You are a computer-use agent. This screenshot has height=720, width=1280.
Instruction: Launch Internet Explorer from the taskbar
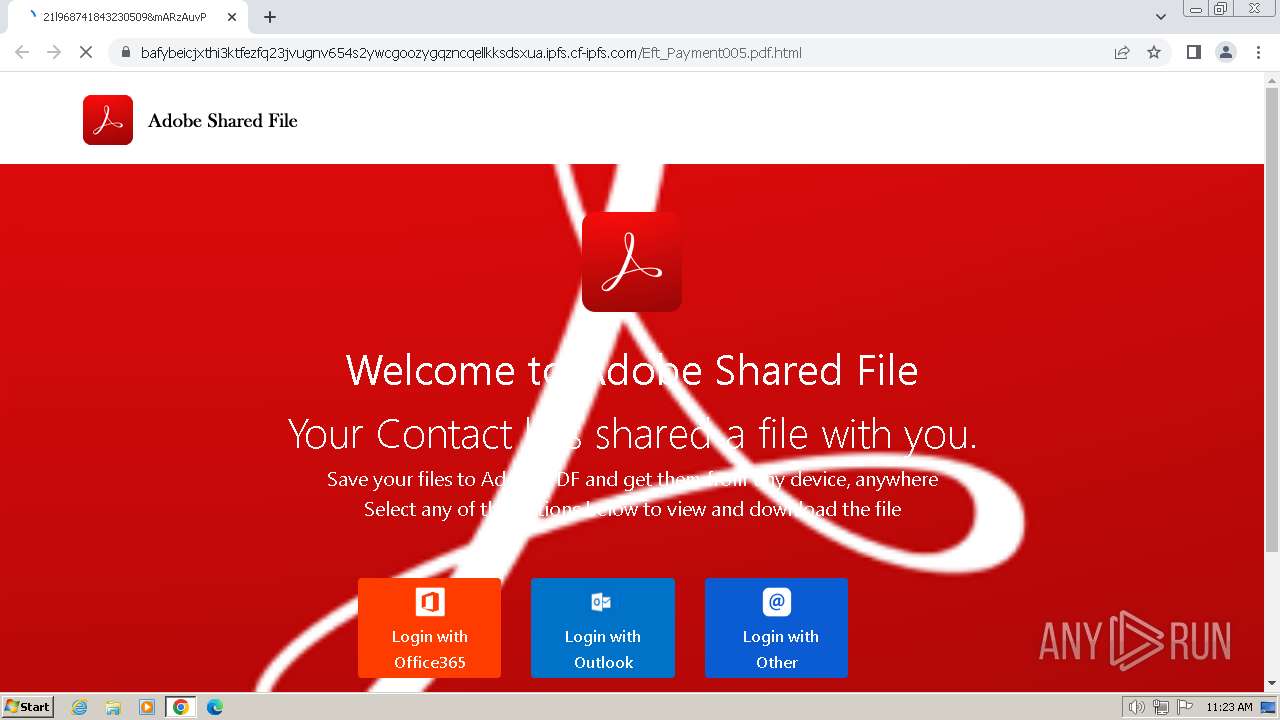(80, 707)
